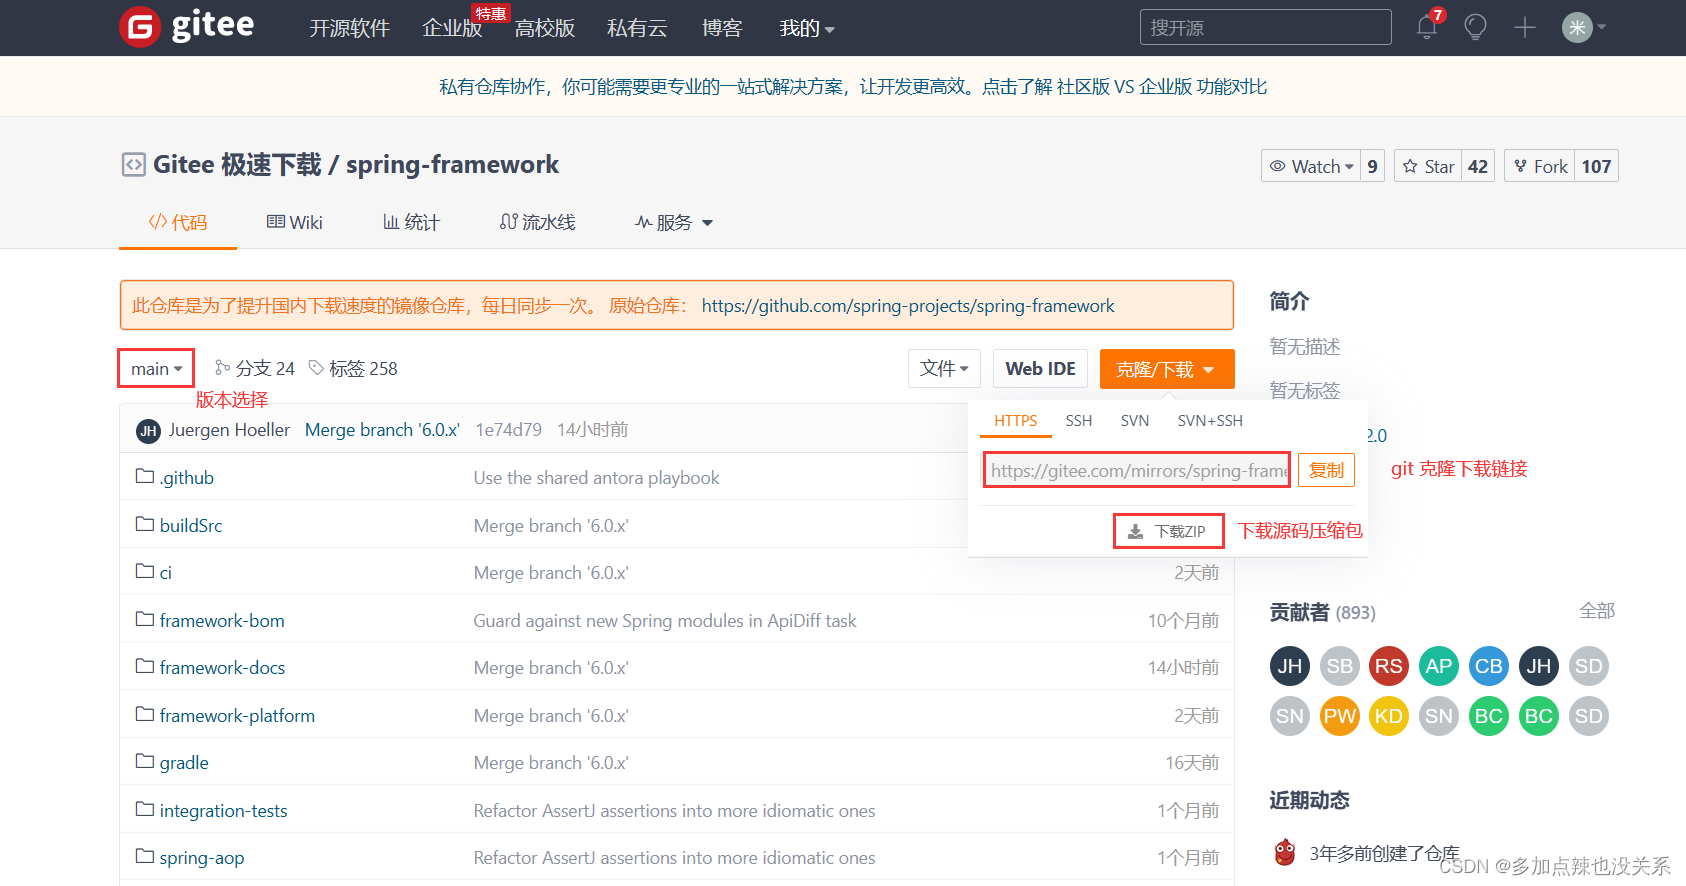This screenshot has width=1686, height=886.
Task: Open the 流水线 tab
Action: click(x=538, y=222)
